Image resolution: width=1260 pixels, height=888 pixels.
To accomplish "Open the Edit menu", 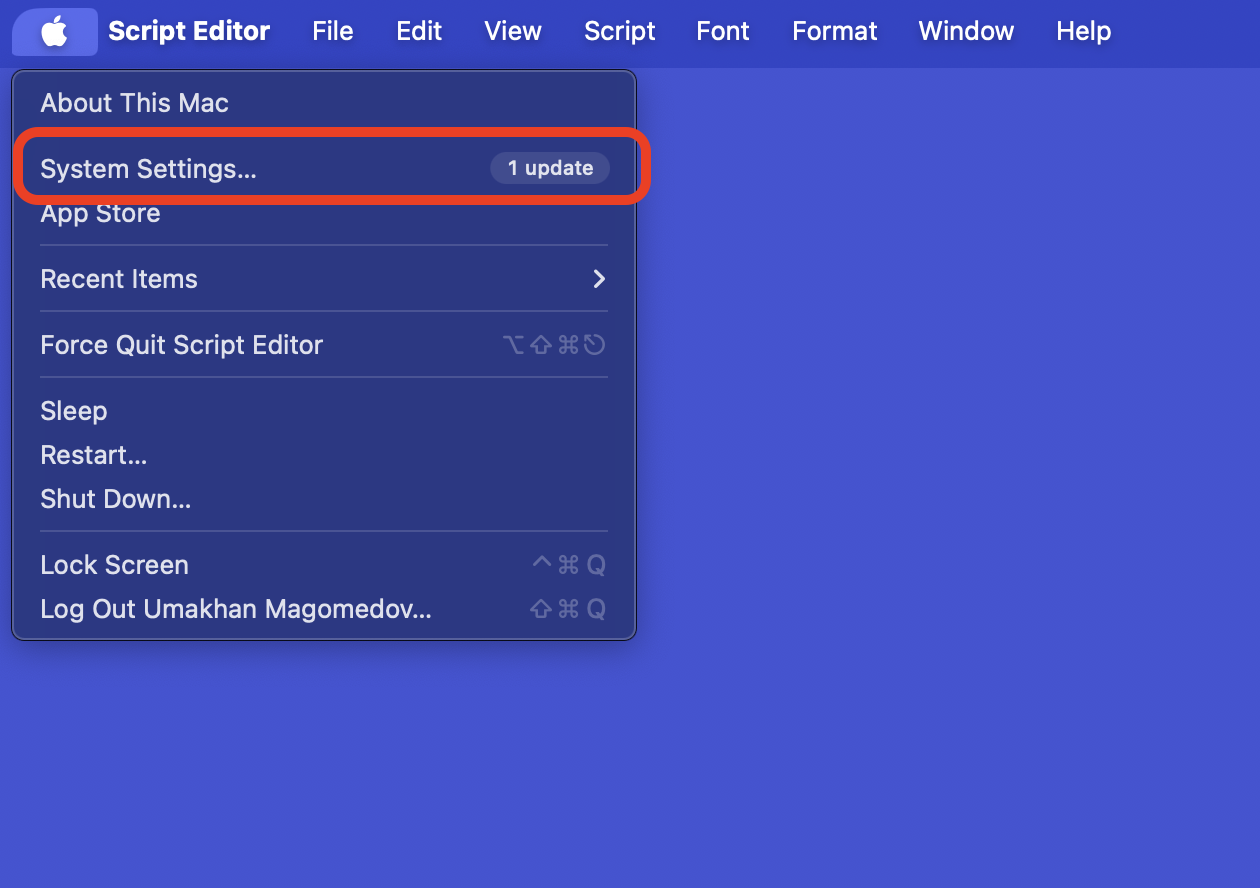I will (419, 32).
